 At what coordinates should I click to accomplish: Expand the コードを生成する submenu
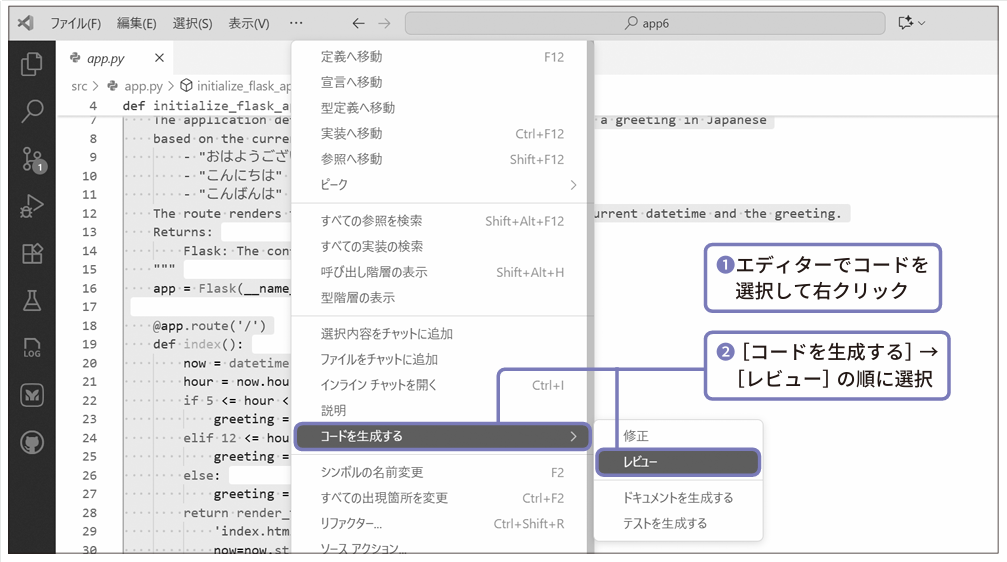[x=442, y=437]
